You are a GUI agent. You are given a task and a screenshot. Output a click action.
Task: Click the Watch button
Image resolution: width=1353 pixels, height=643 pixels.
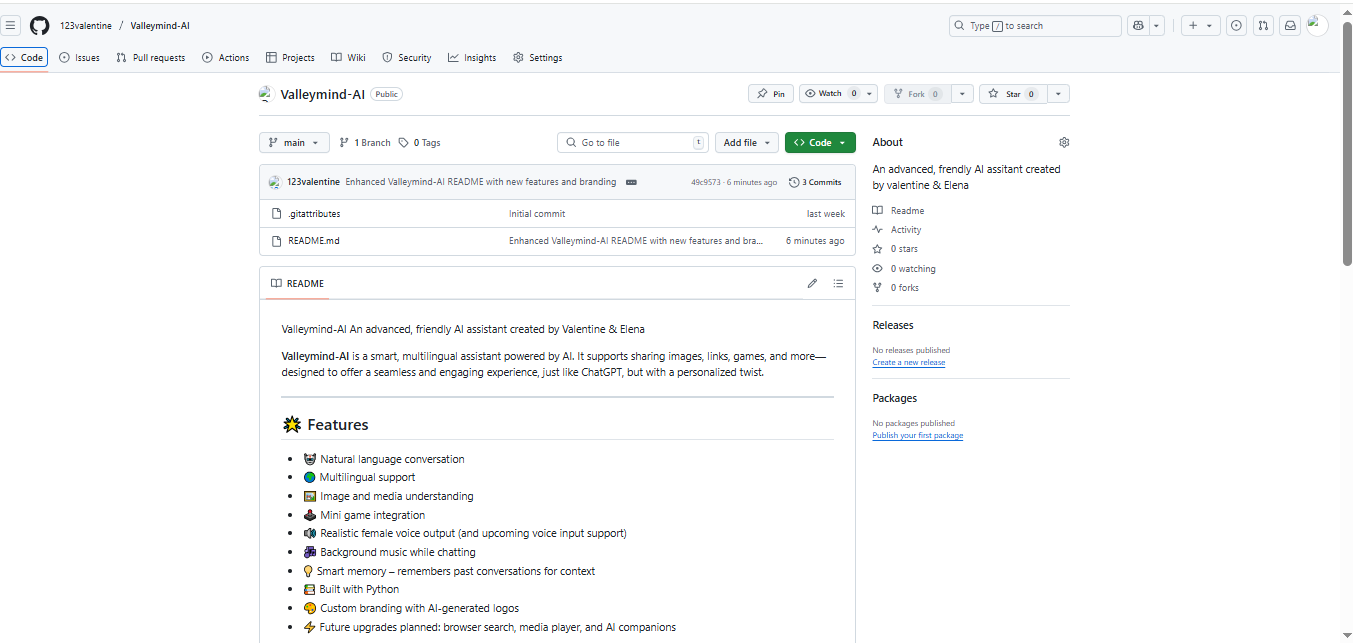tap(830, 94)
